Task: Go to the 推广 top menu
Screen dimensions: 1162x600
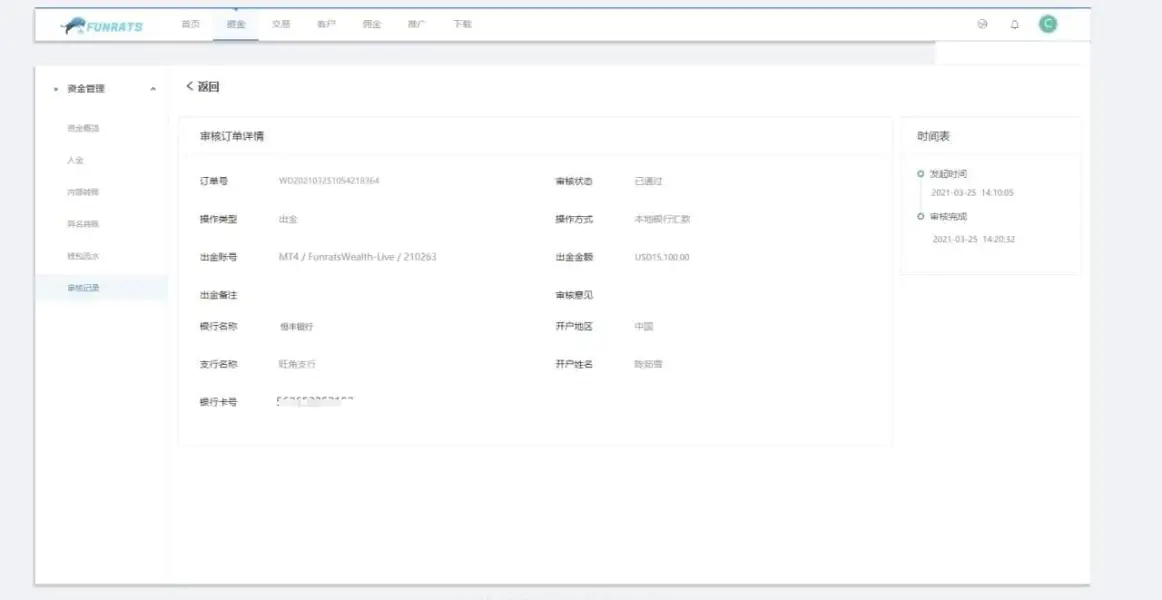Action: [x=416, y=24]
